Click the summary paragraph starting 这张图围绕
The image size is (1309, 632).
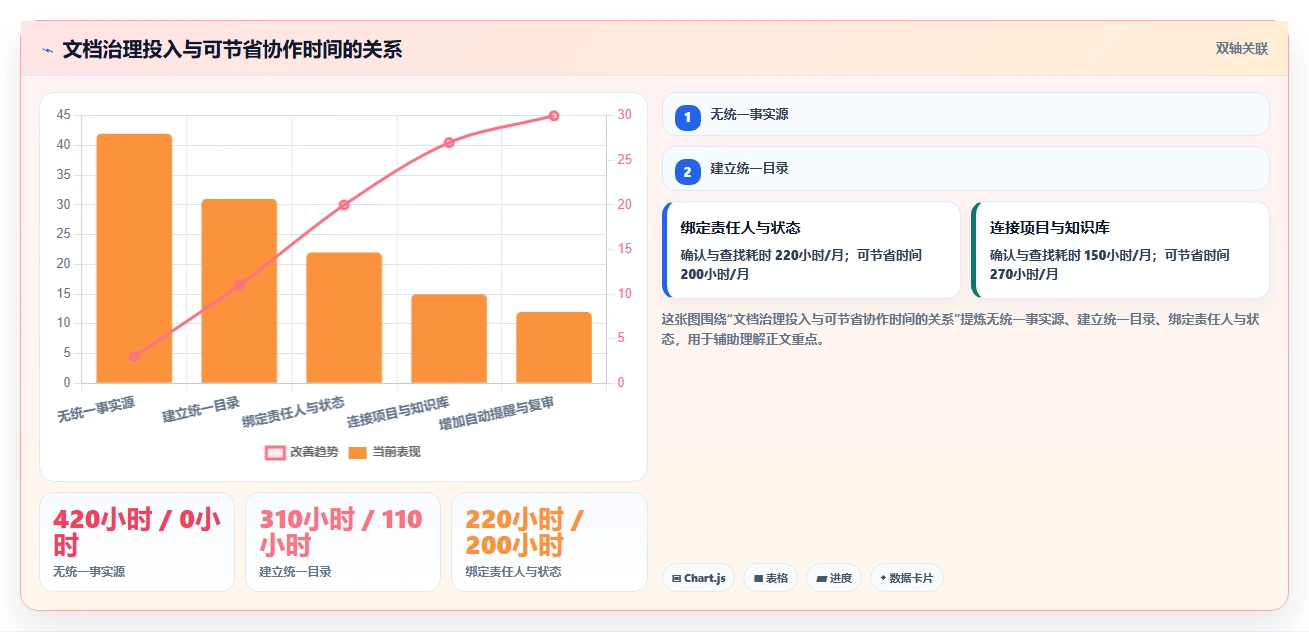(x=960, y=329)
